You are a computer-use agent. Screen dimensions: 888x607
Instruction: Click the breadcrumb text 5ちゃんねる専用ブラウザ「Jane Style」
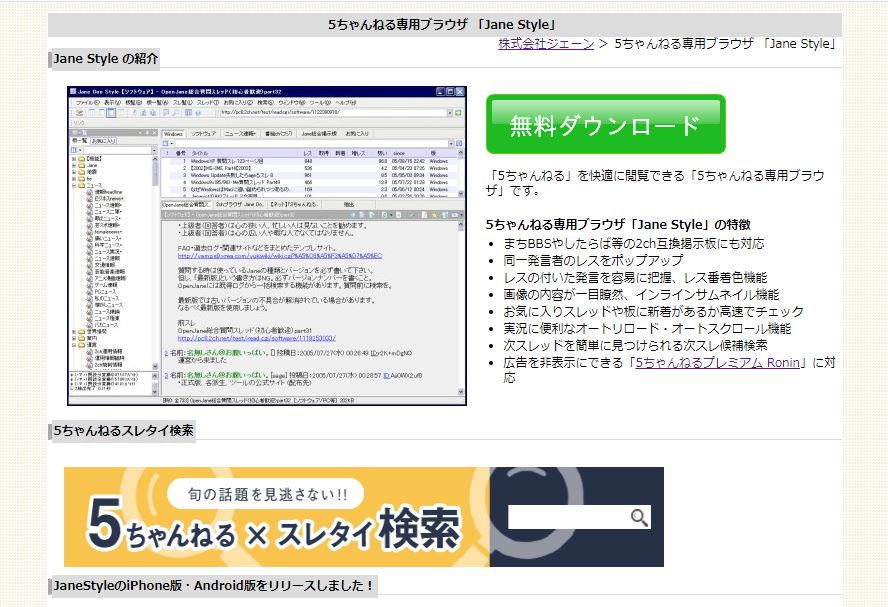(x=725, y=44)
